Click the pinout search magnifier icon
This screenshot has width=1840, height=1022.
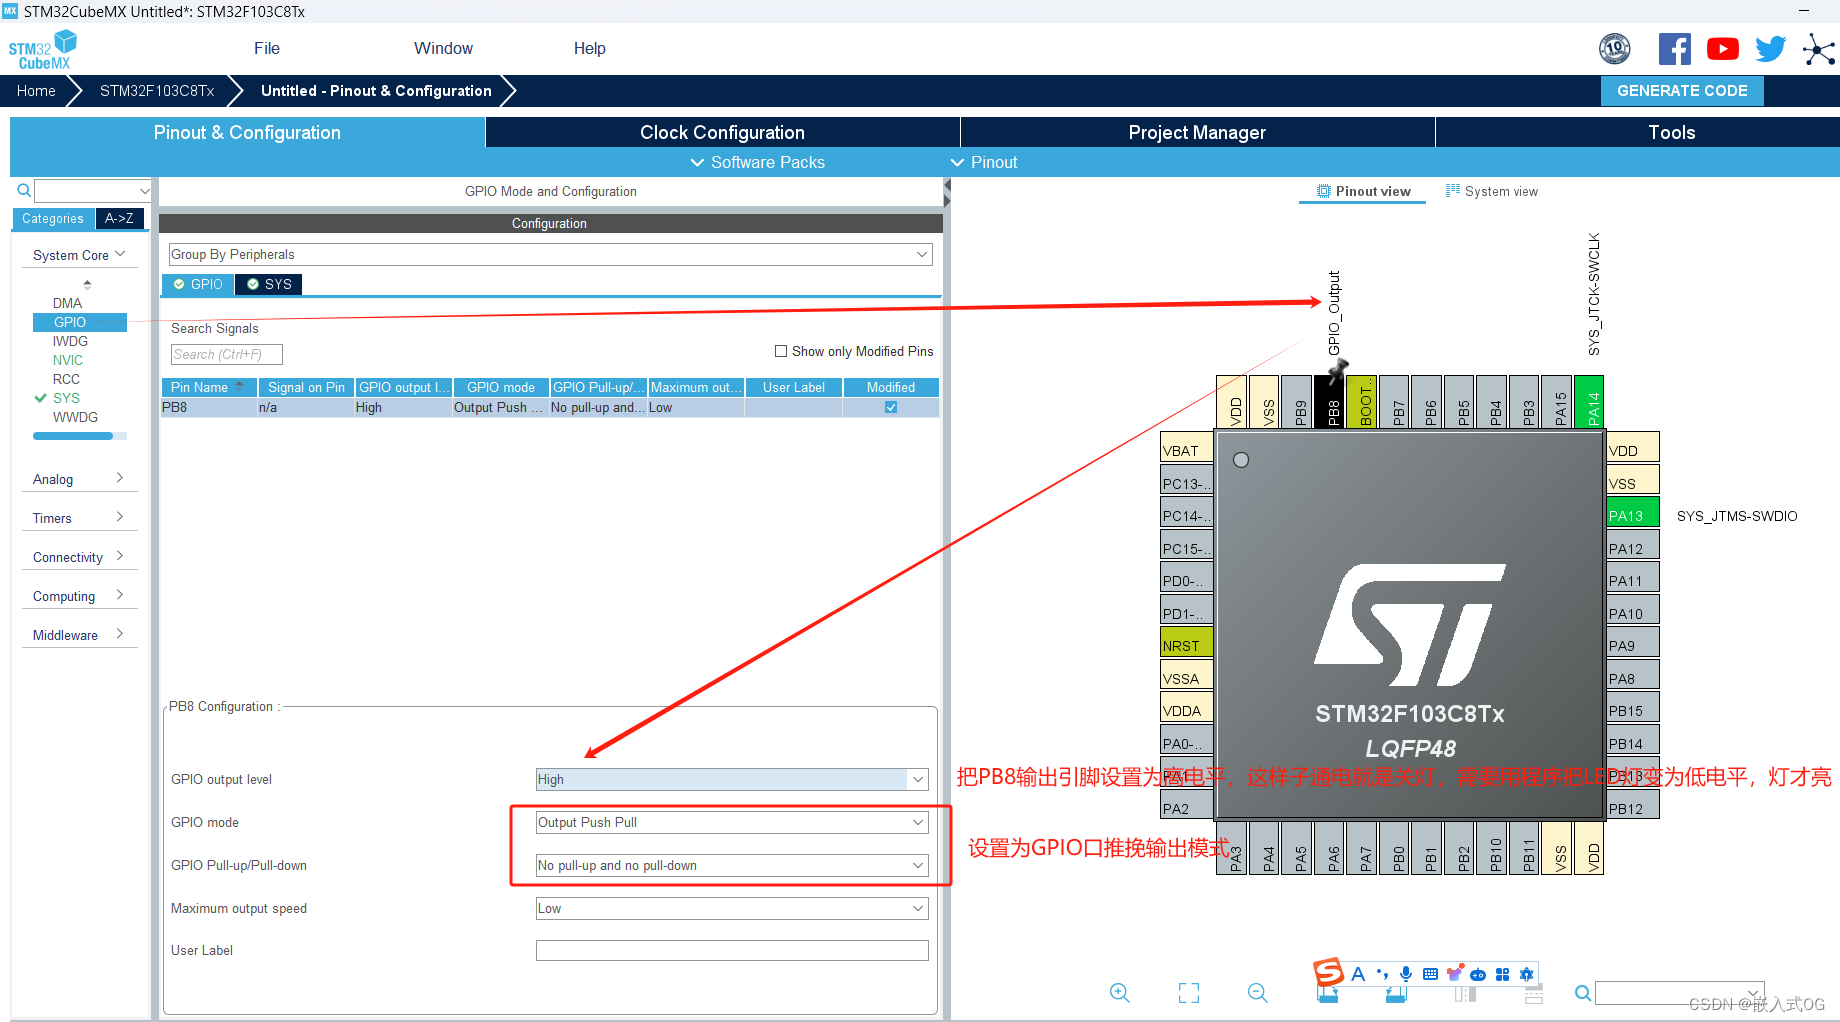[1583, 993]
